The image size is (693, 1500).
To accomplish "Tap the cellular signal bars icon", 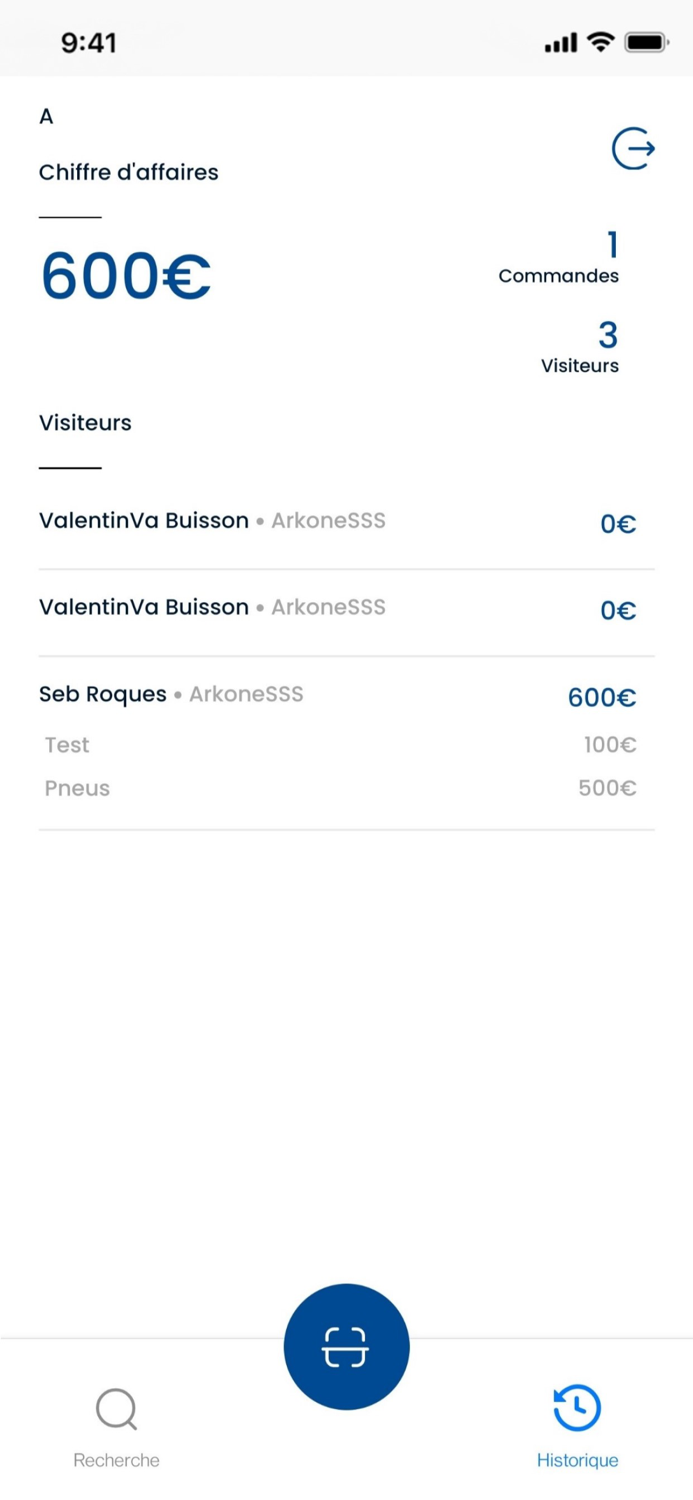I will (x=560, y=43).
